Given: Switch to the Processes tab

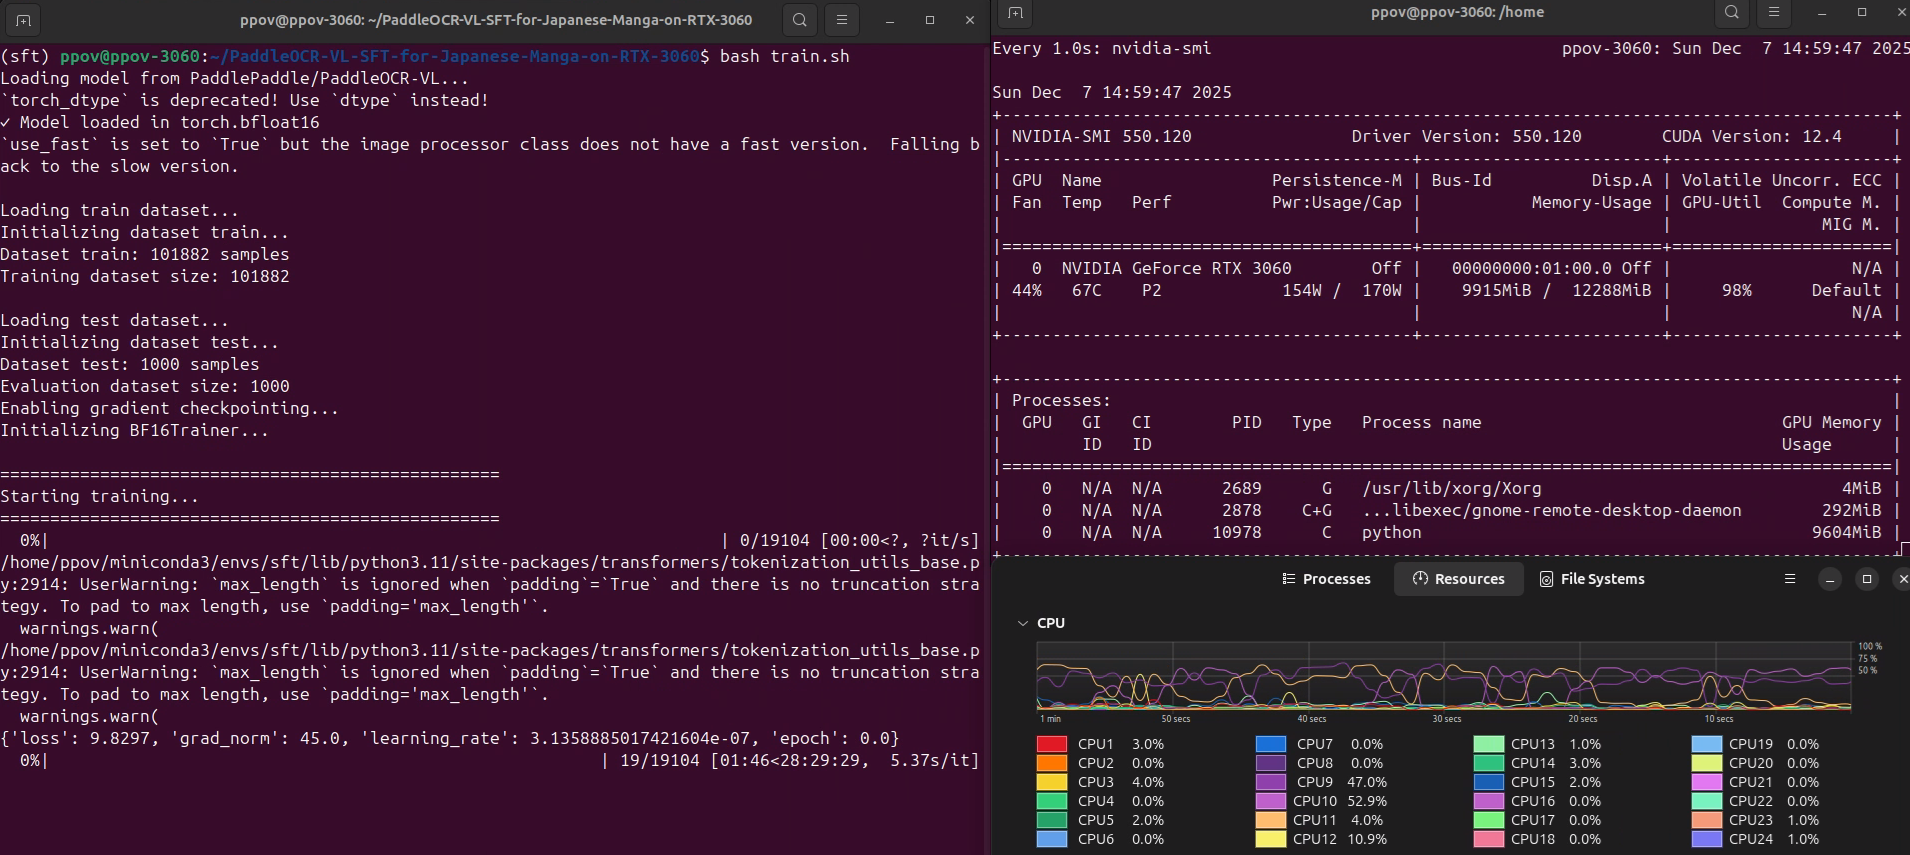Looking at the screenshot, I should pos(1326,579).
